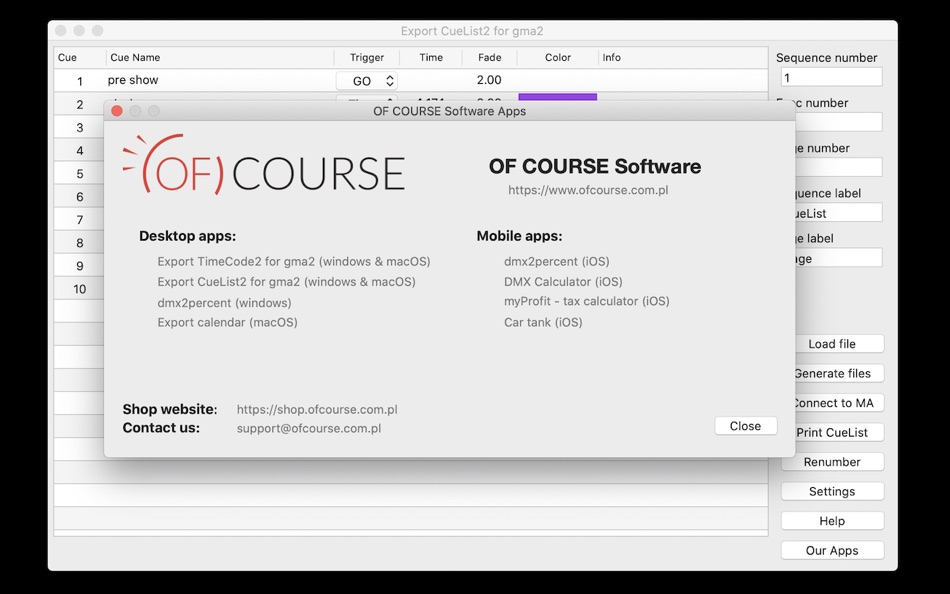
Task: Click Print CueList button
Action: 839,432
